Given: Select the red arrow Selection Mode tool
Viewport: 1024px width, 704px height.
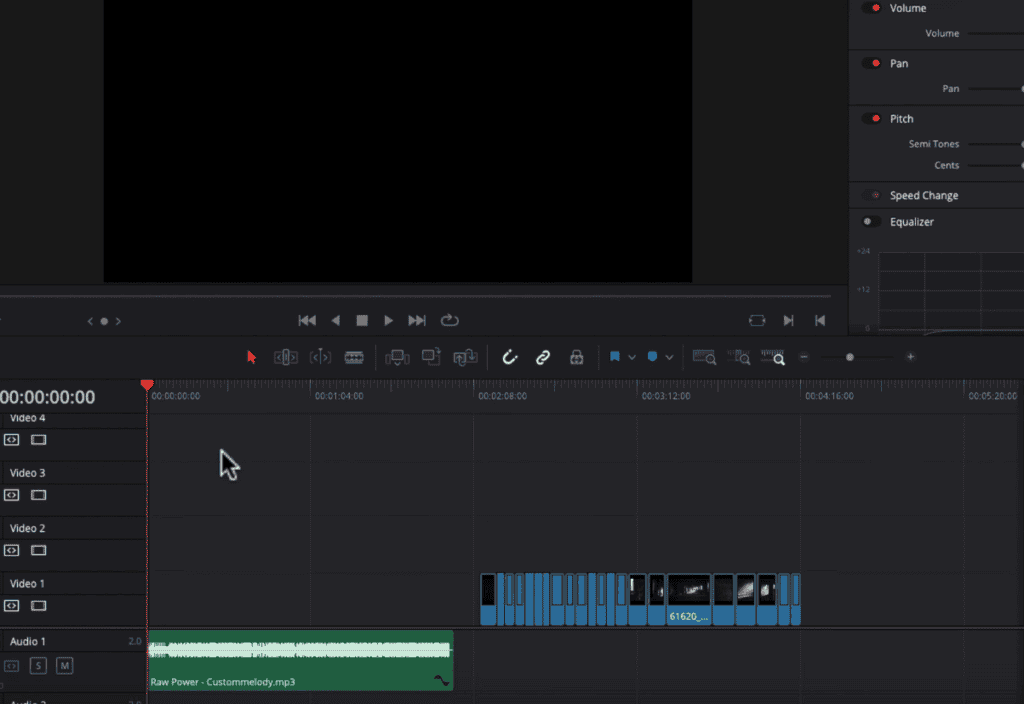Looking at the screenshot, I should (251, 357).
